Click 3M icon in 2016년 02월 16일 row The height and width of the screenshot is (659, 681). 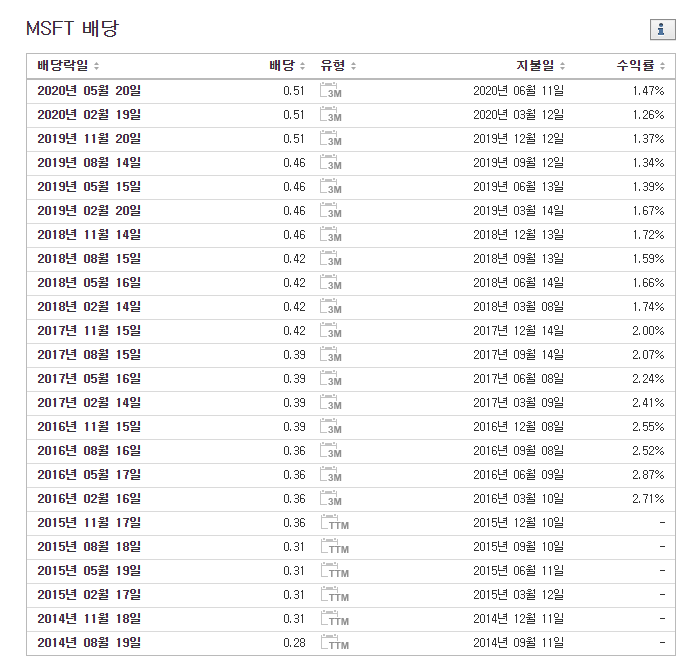point(331,499)
